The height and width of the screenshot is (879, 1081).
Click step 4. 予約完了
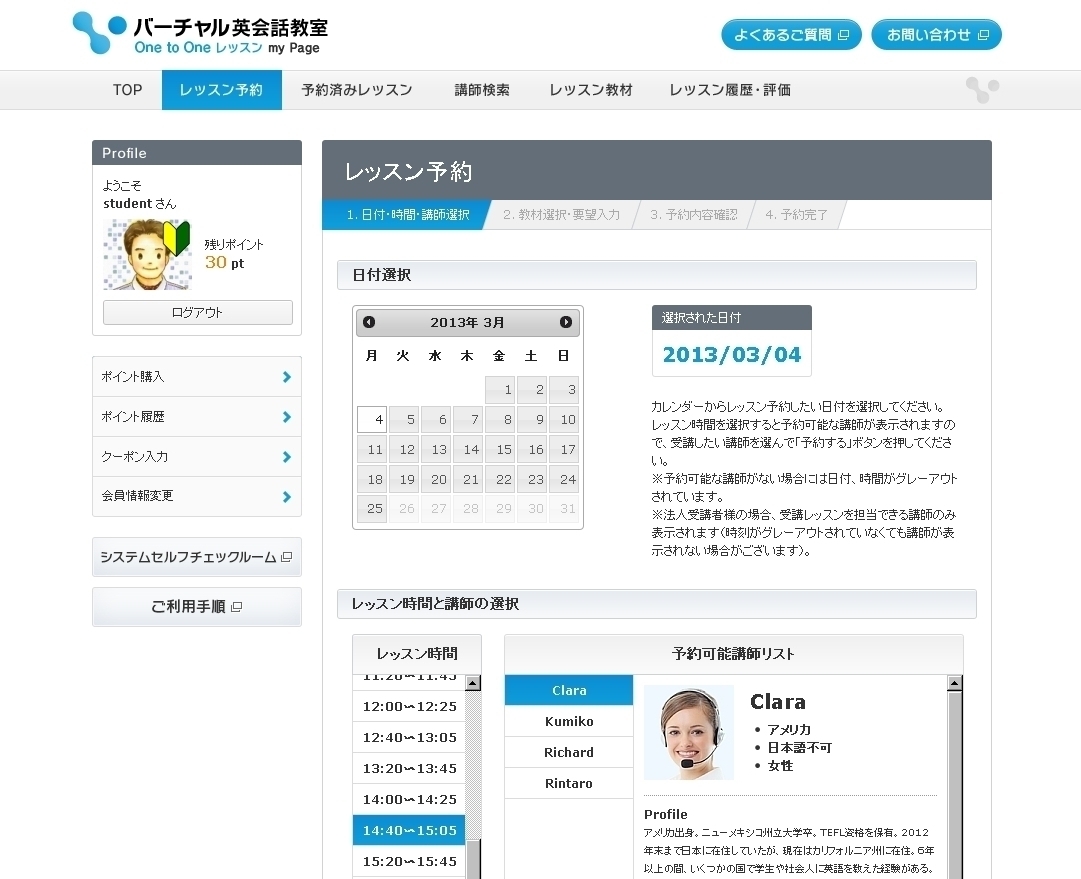pyautogui.click(x=796, y=214)
